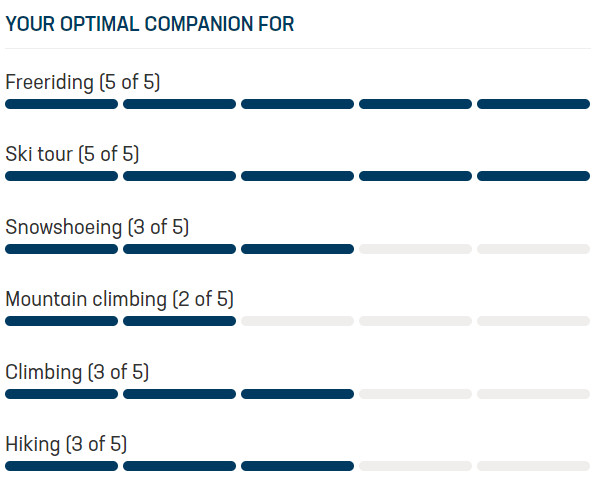Click the 'Ski tour (5 of 5)' label
This screenshot has height=499, width=604.
pos(72,154)
